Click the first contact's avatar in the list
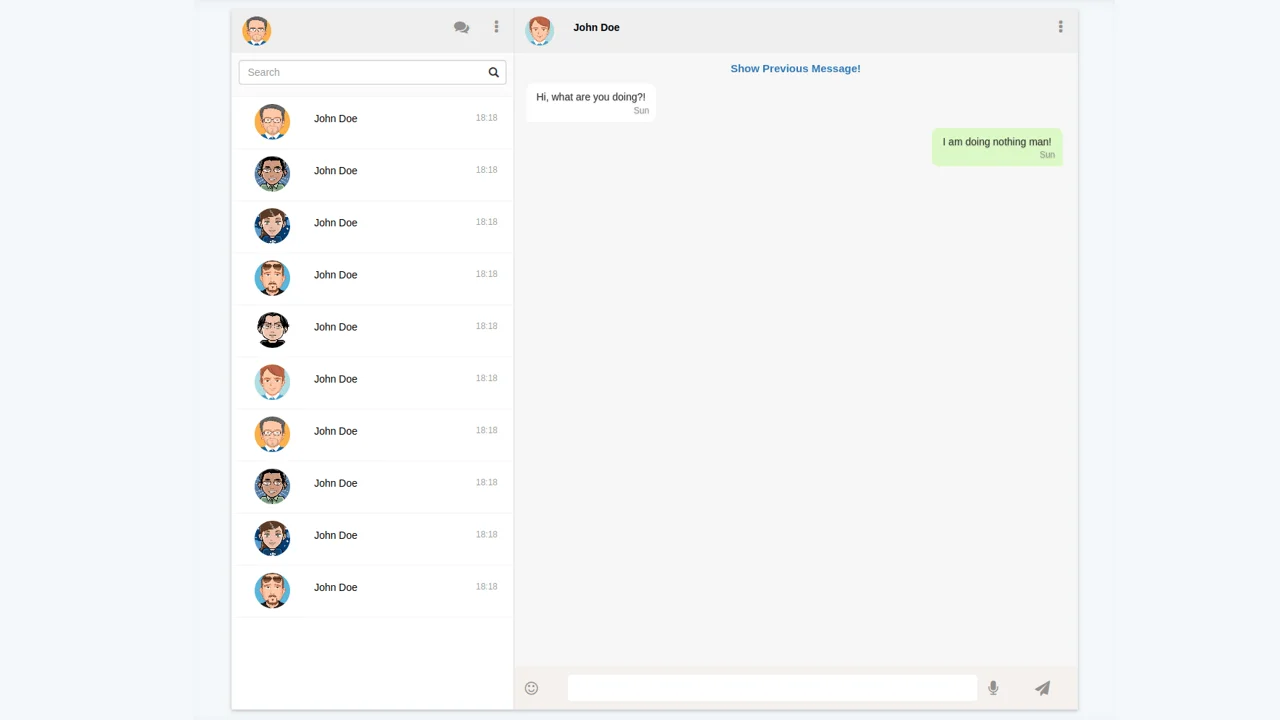The width and height of the screenshot is (1280, 720). click(x=272, y=121)
